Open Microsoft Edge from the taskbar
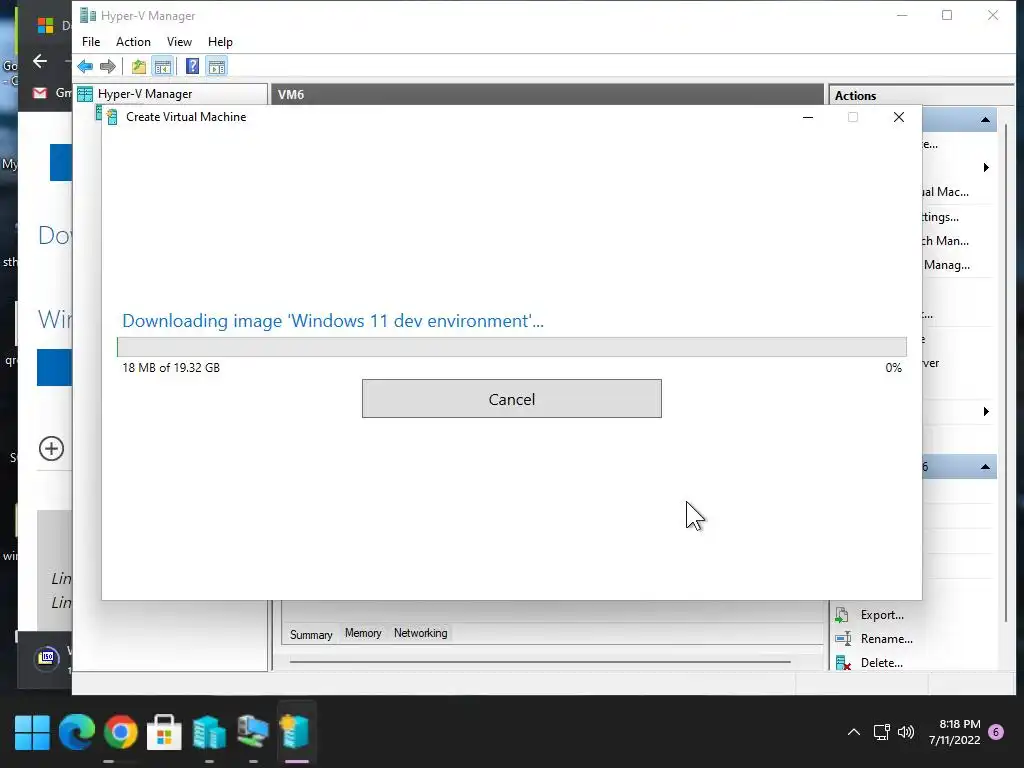The height and width of the screenshot is (768, 1024). pos(76,733)
